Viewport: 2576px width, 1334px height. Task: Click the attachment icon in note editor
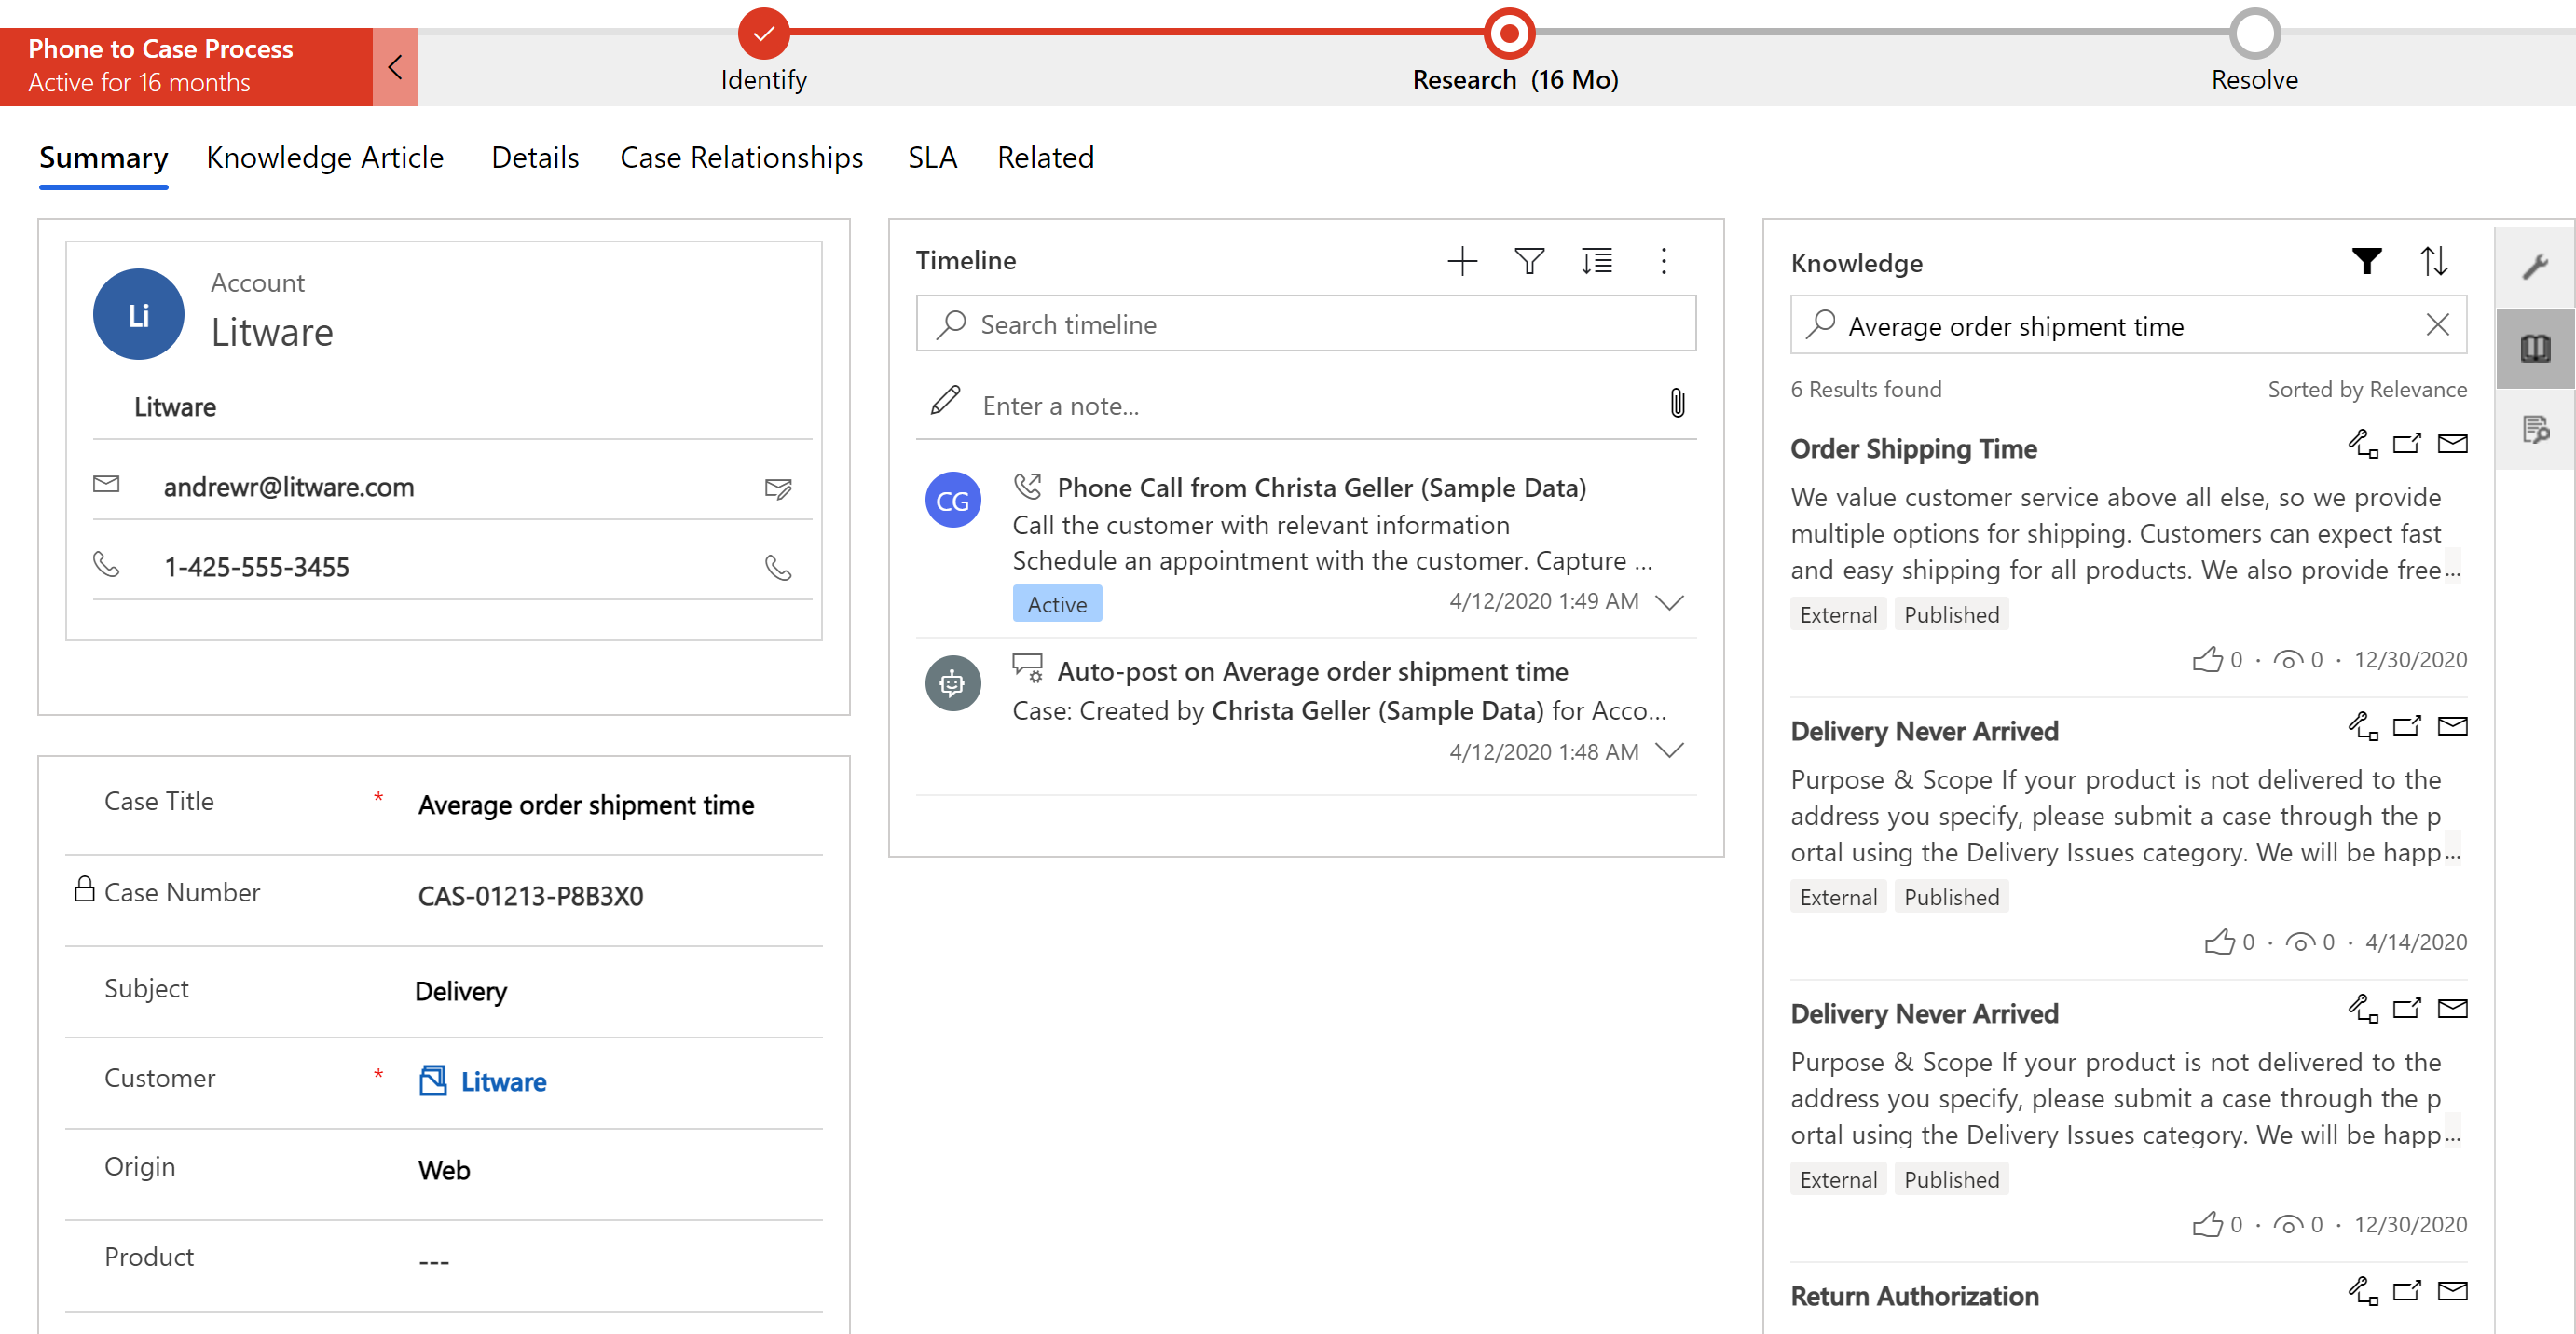click(1675, 404)
